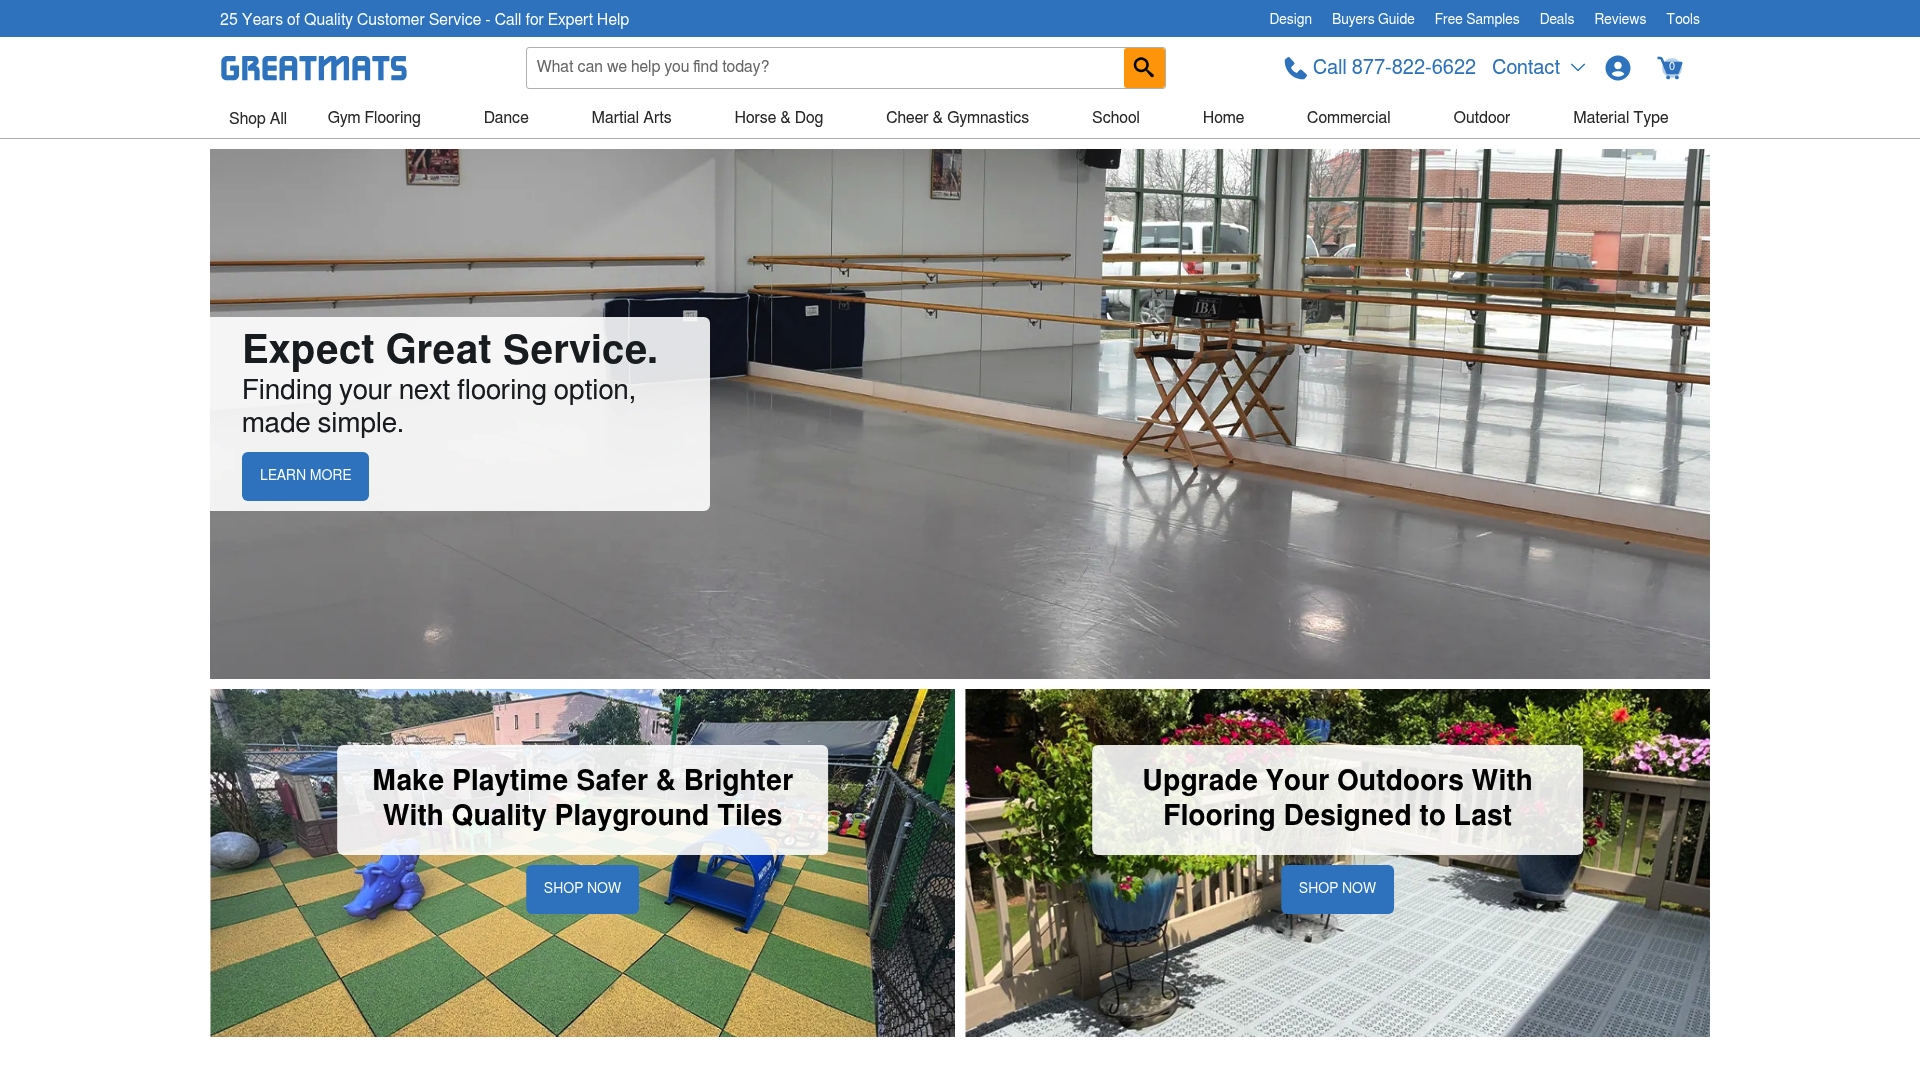Image resolution: width=1920 pixels, height=1080 pixels.
Task: Click the user account icon
Action: pos(1618,67)
